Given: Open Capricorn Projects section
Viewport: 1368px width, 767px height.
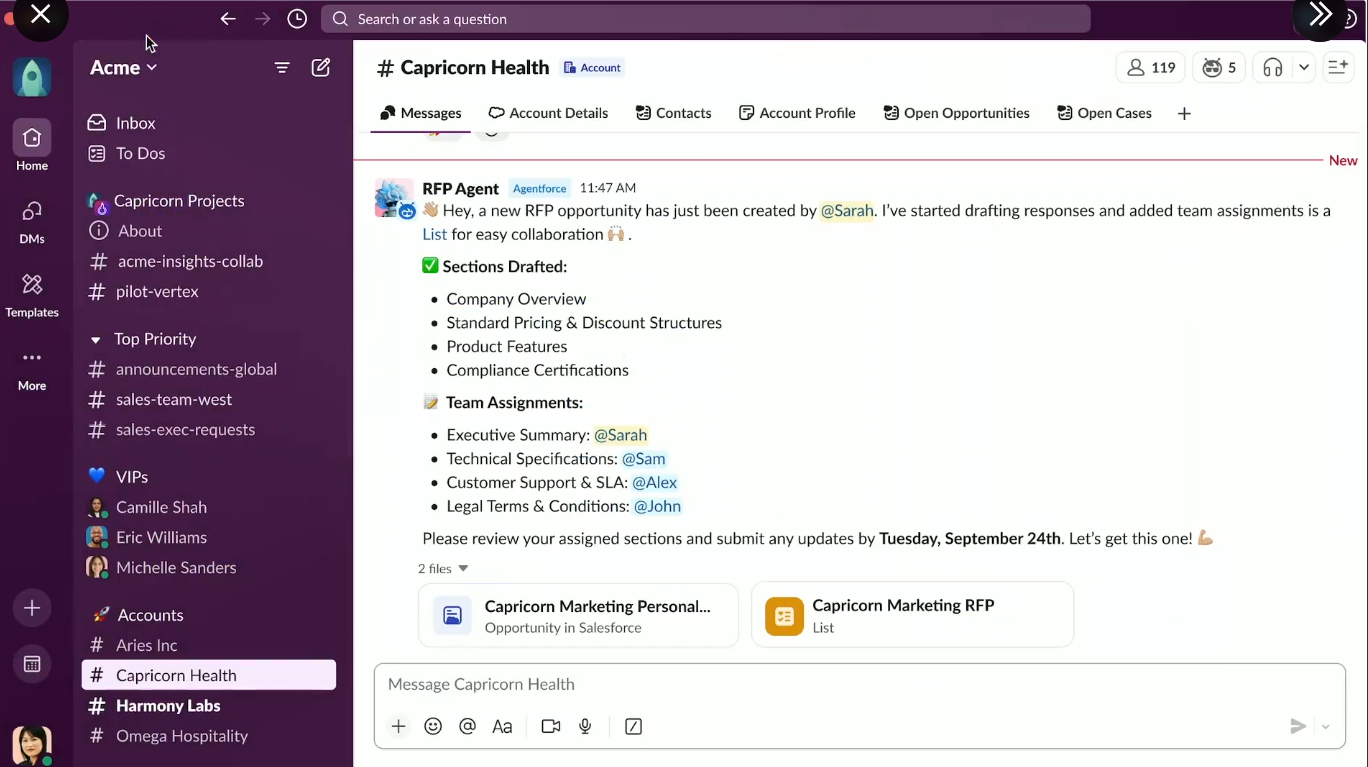Looking at the screenshot, I should tap(179, 201).
